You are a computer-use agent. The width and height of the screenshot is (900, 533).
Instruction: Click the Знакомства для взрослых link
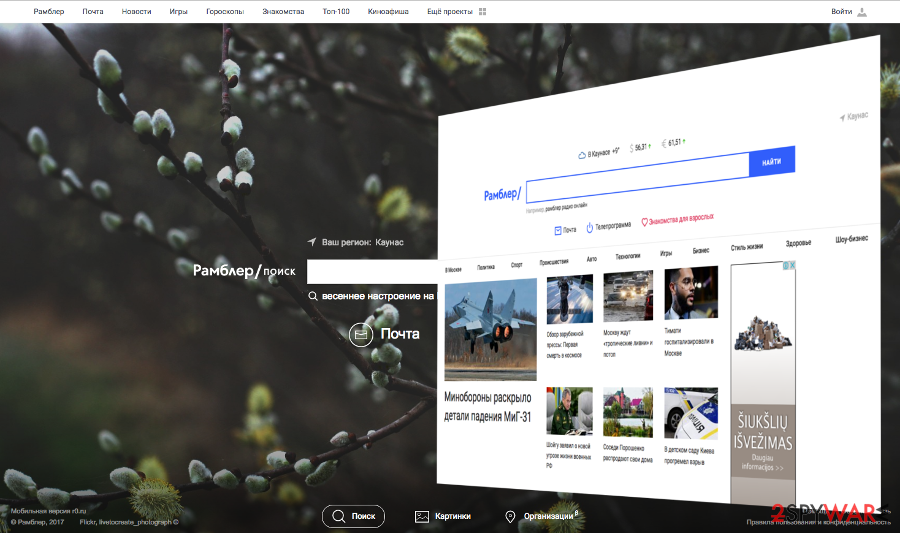[677, 220]
